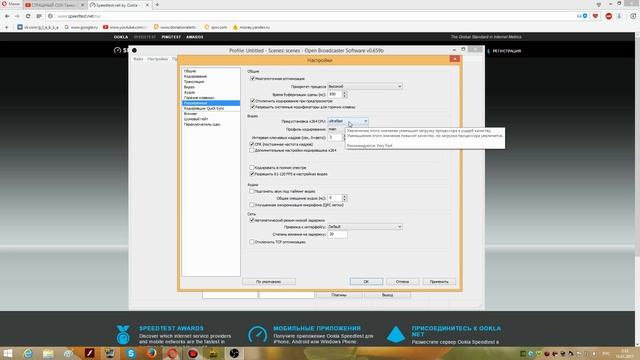Enable sync audio to video timing checkbox
The height and width of the screenshot is (360, 640).
click(x=252, y=191)
